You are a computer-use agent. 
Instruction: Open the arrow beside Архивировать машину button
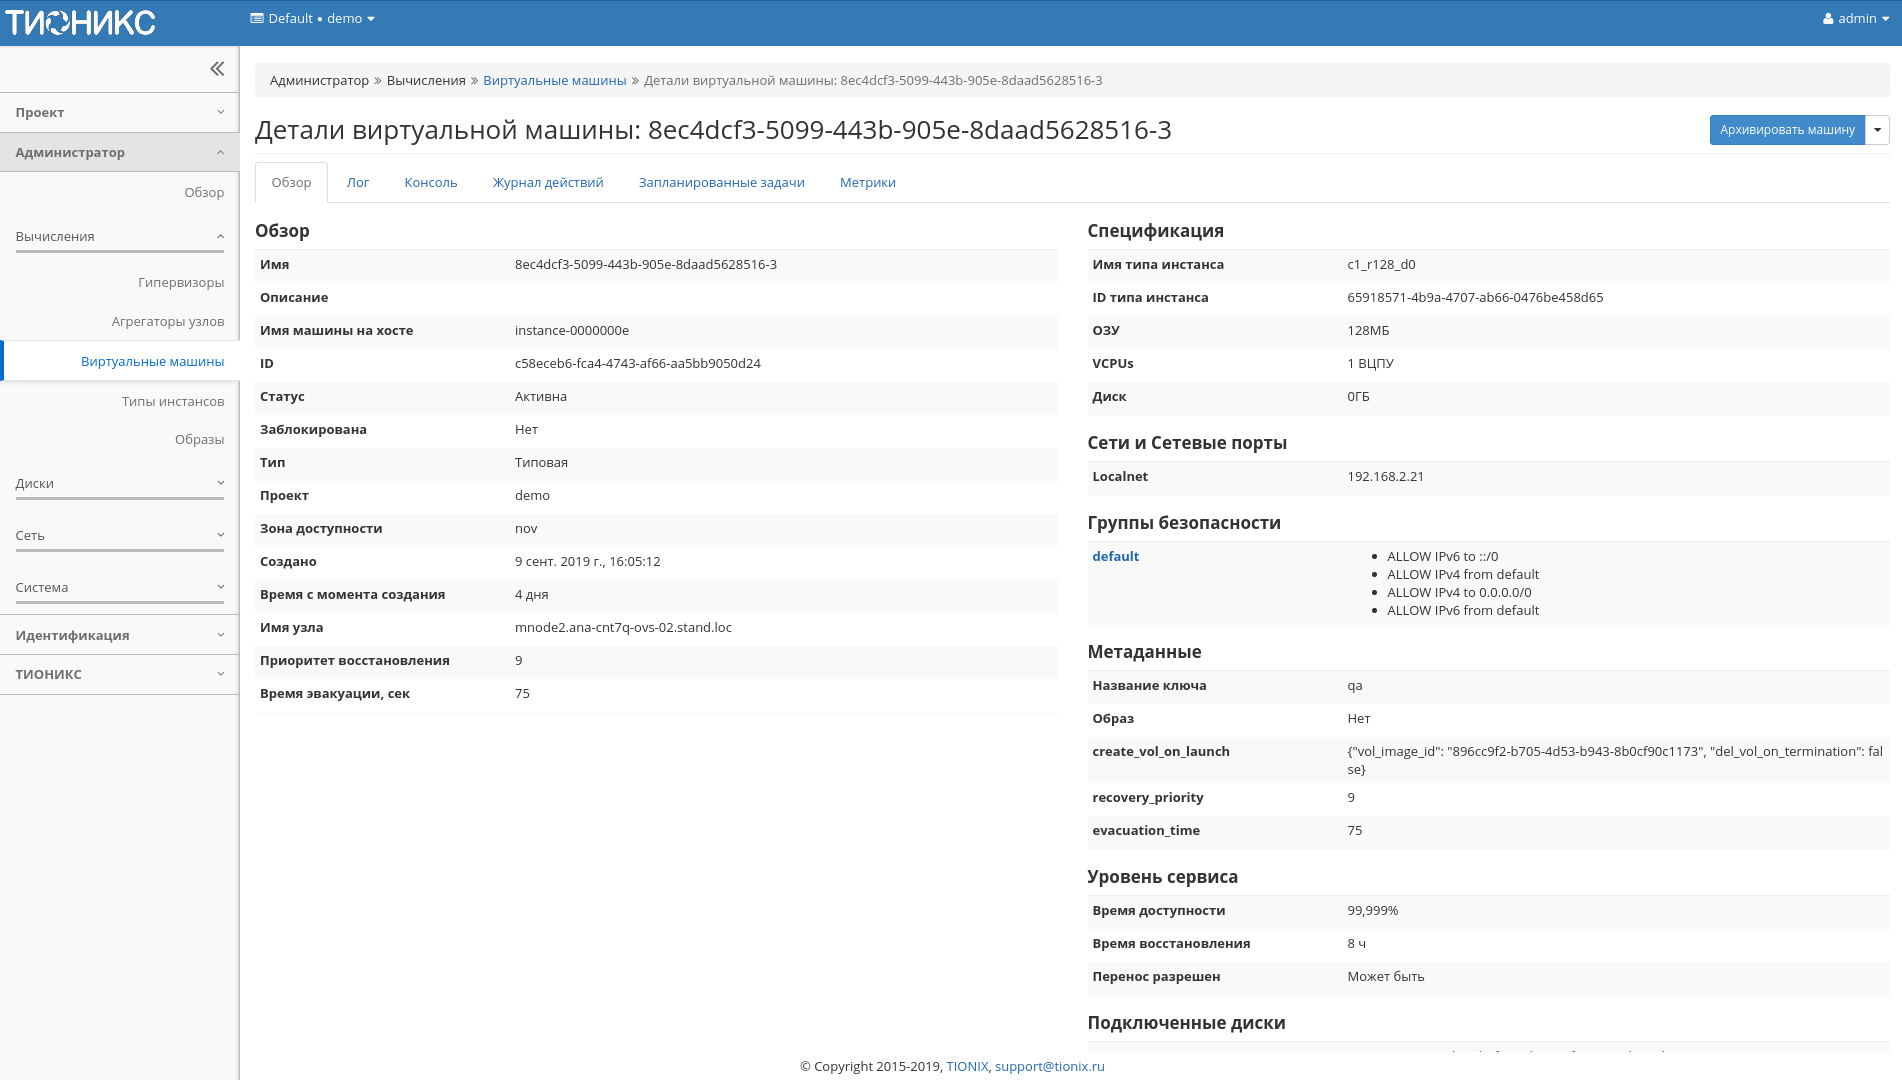[1878, 130]
